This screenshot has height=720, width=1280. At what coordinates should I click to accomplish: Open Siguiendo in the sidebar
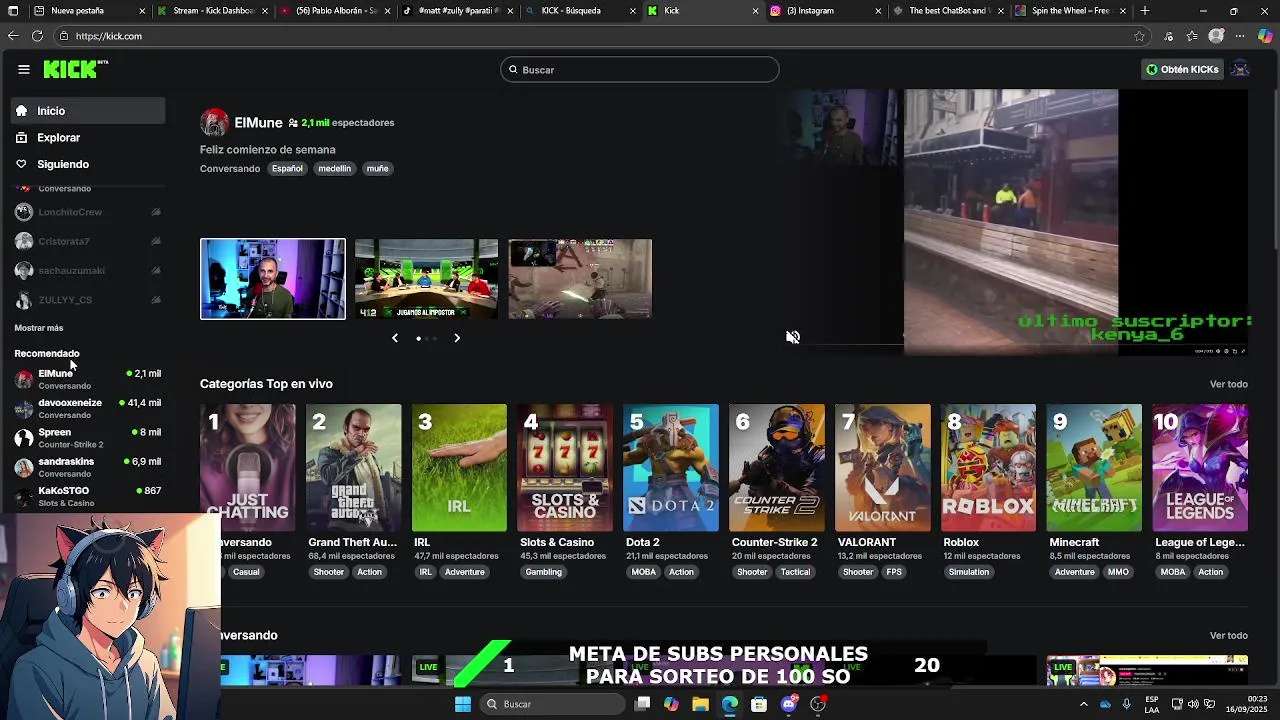click(88, 164)
